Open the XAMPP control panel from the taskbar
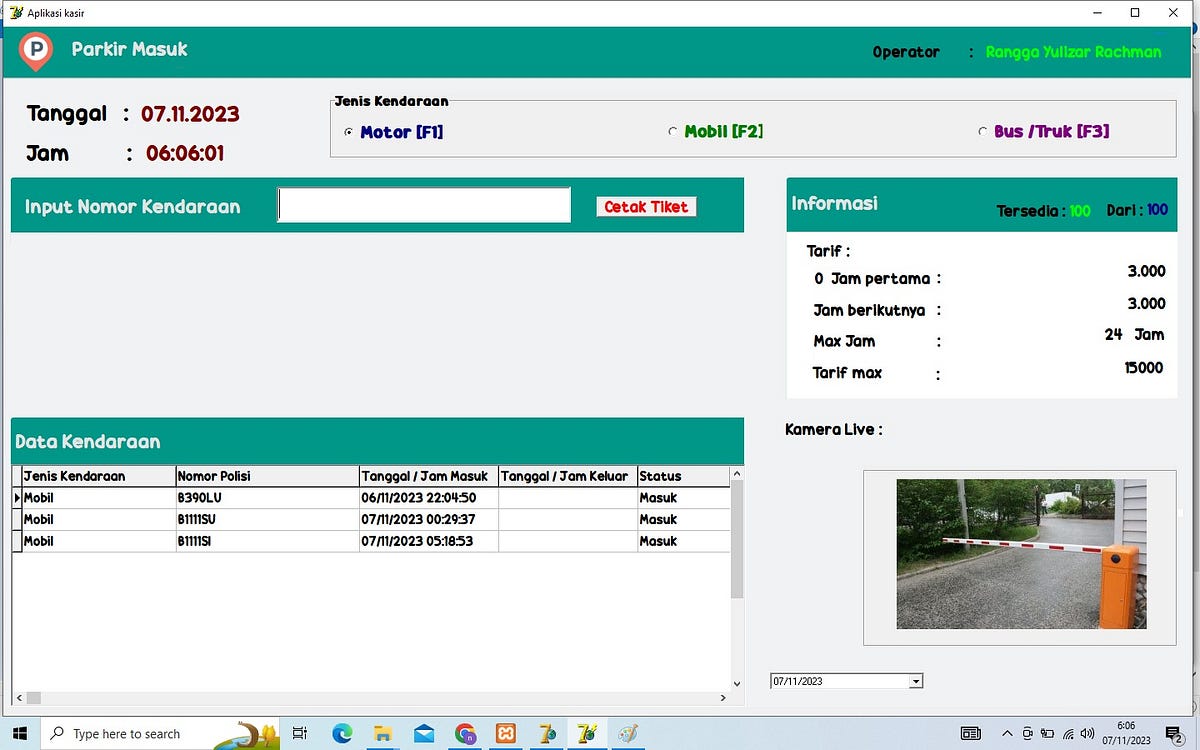The image size is (1200, 750). click(x=505, y=733)
